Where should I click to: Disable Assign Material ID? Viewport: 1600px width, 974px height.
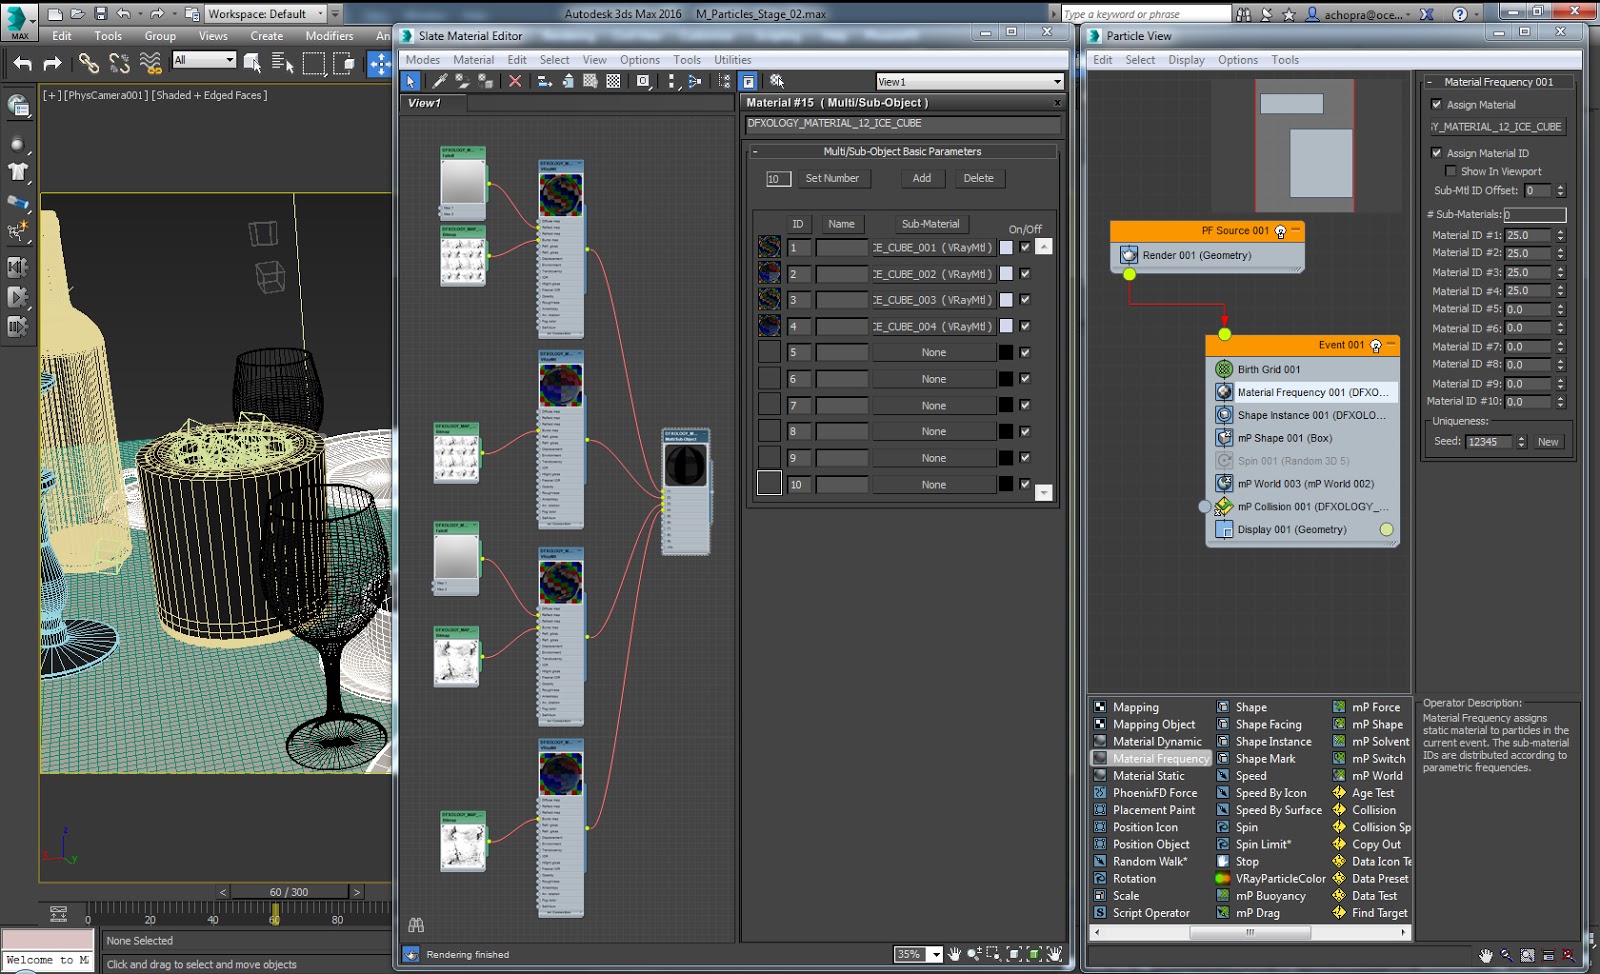[1437, 153]
